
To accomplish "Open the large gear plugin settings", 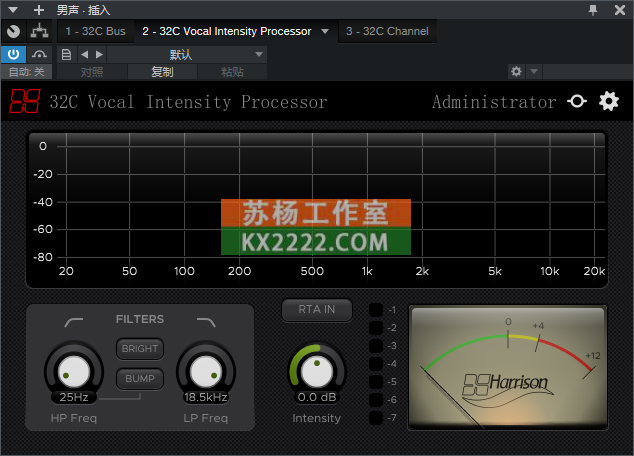I will 609,101.
